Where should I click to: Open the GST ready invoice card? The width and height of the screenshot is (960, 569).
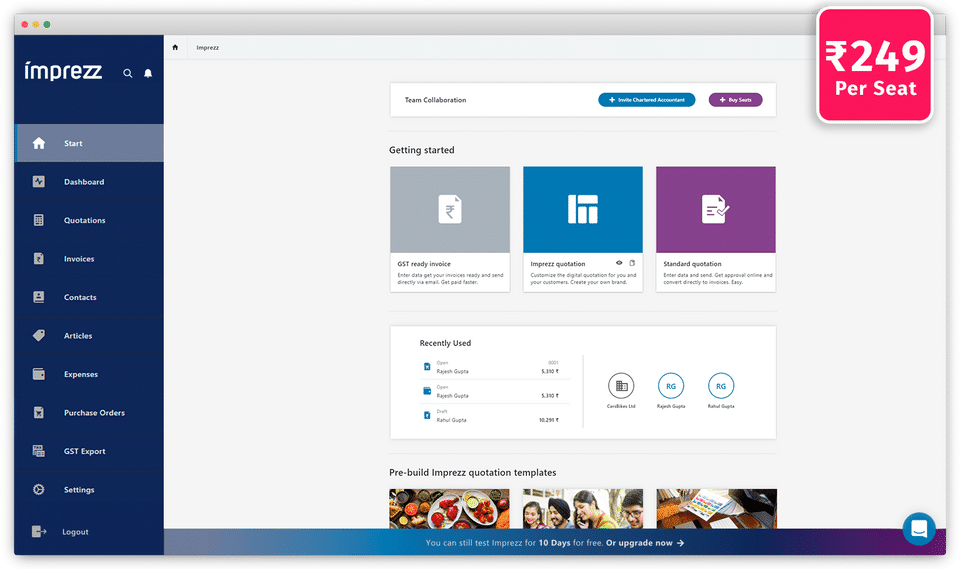[450, 229]
